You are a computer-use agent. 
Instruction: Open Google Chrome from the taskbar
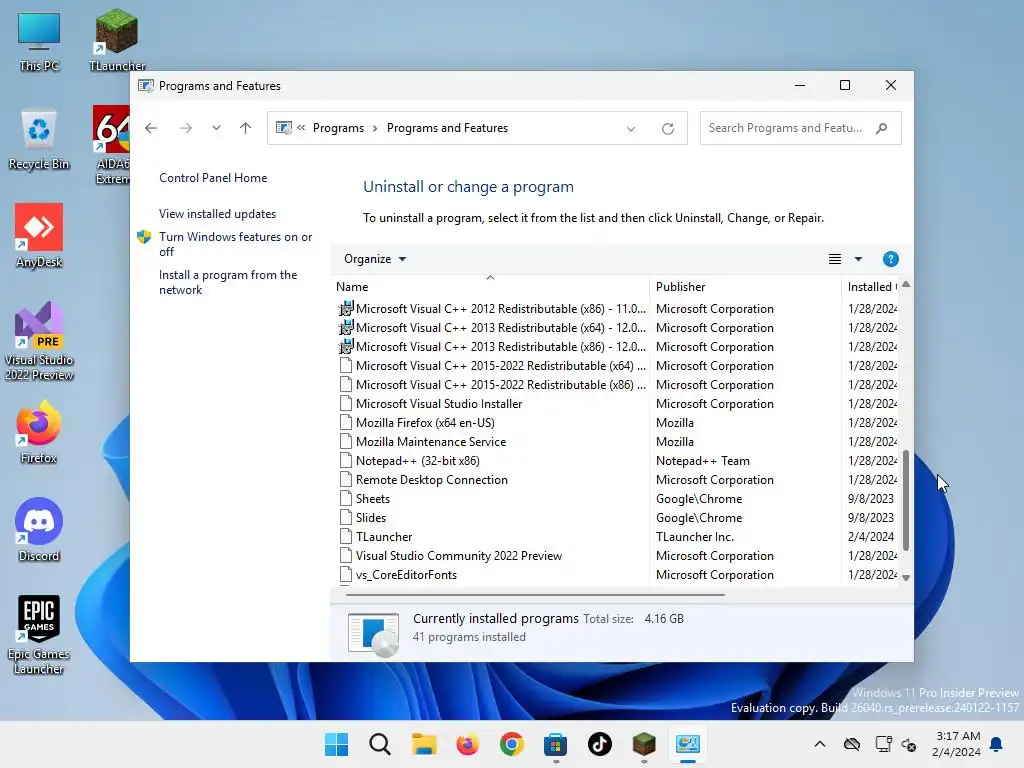512,744
